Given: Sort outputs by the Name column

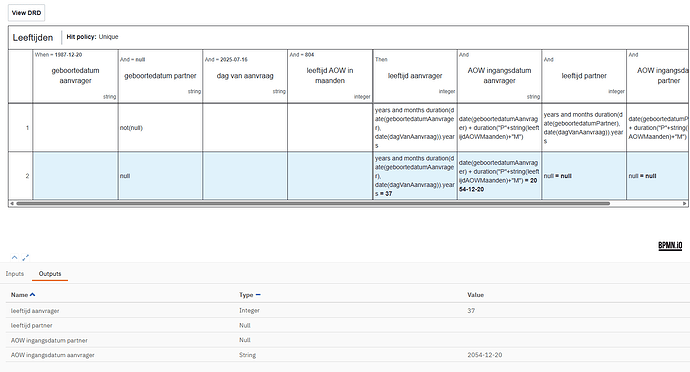Looking at the screenshot, I should (x=23, y=295).
